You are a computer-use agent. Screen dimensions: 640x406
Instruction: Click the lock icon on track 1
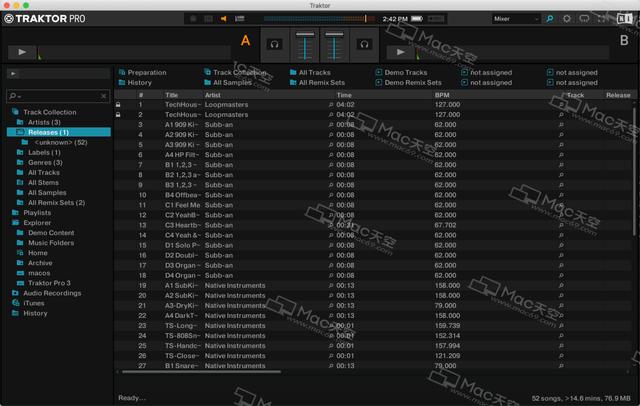click(118, 105)
